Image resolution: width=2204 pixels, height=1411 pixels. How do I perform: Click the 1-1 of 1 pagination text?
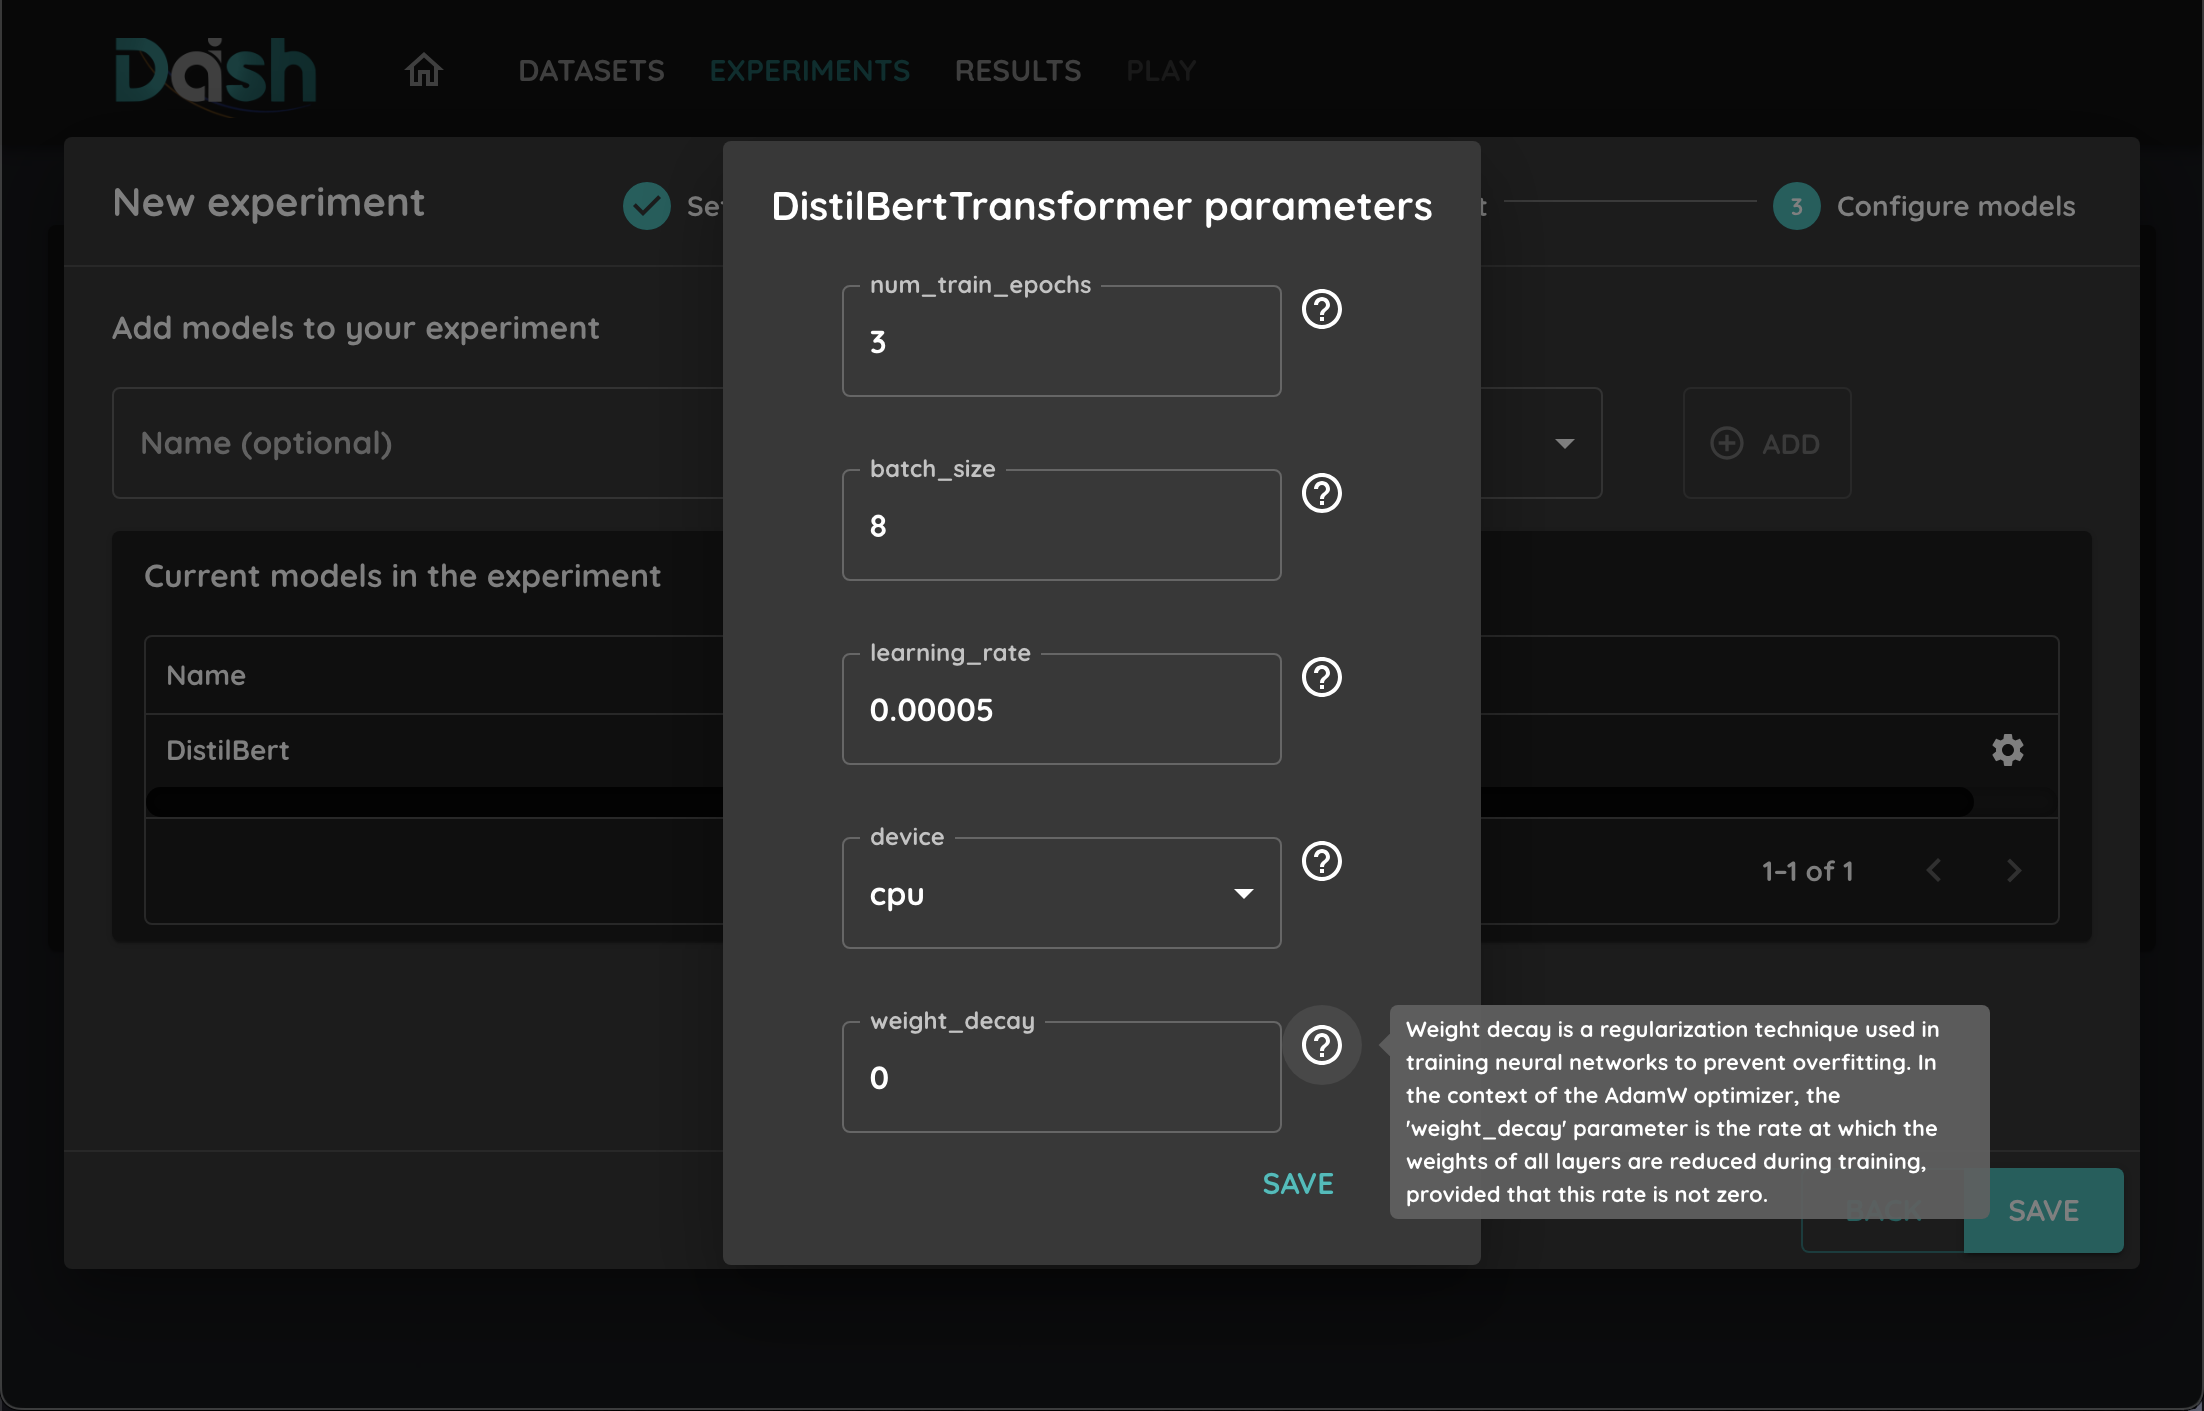[x=1807, y=871]
